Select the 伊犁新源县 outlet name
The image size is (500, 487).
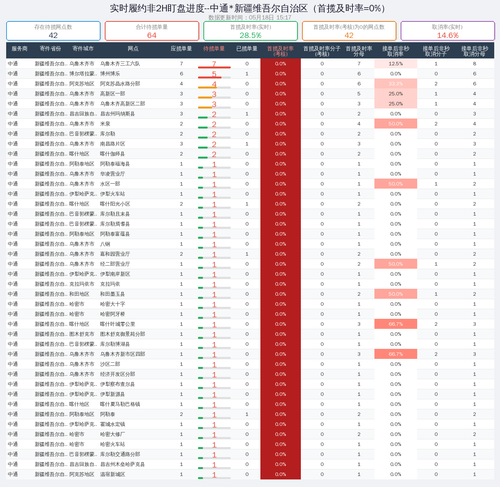(112, 394)
